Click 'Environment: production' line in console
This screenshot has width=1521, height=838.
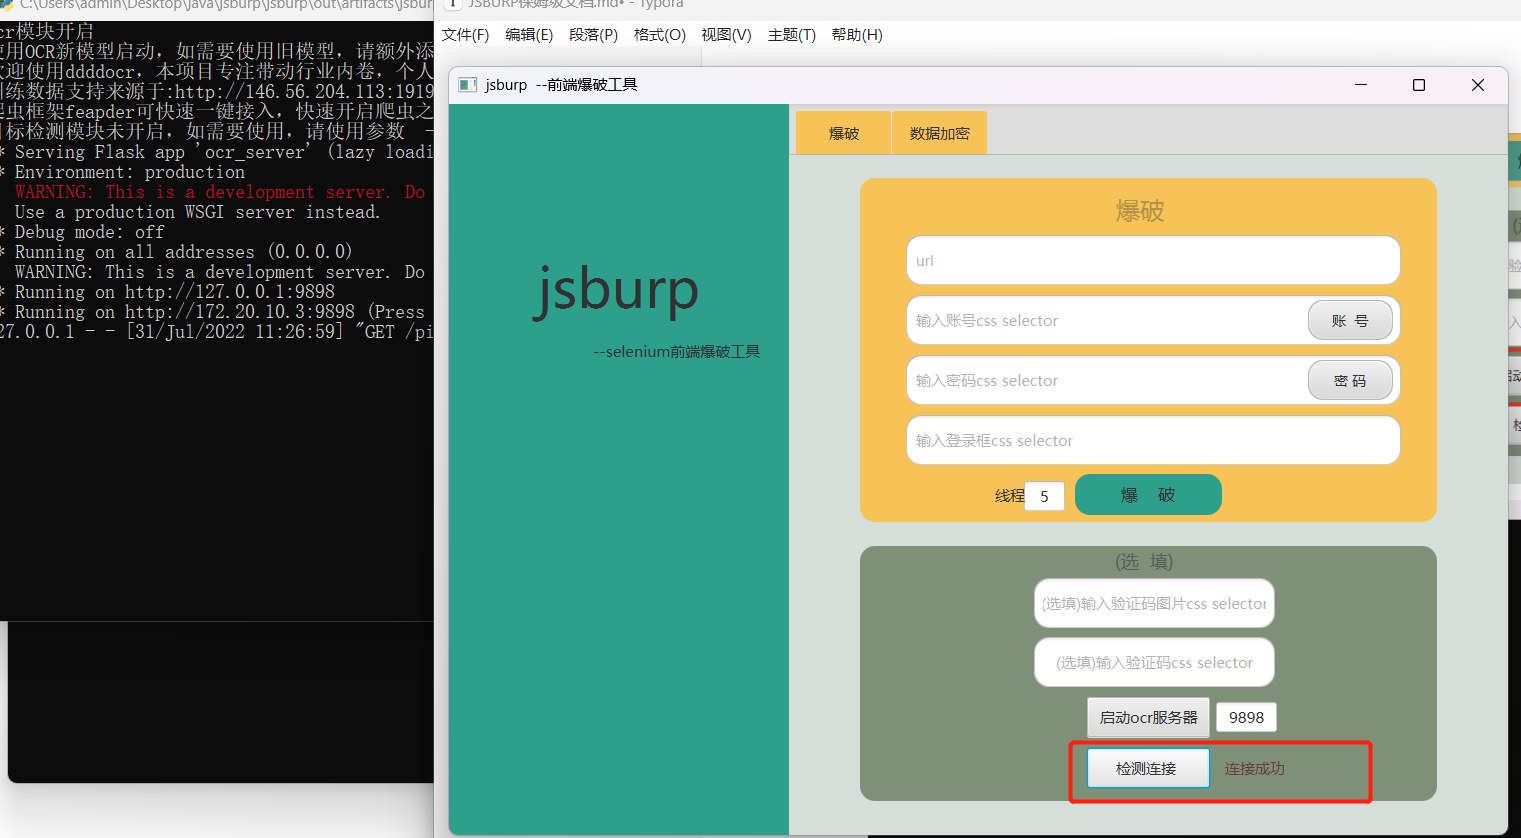129,172
